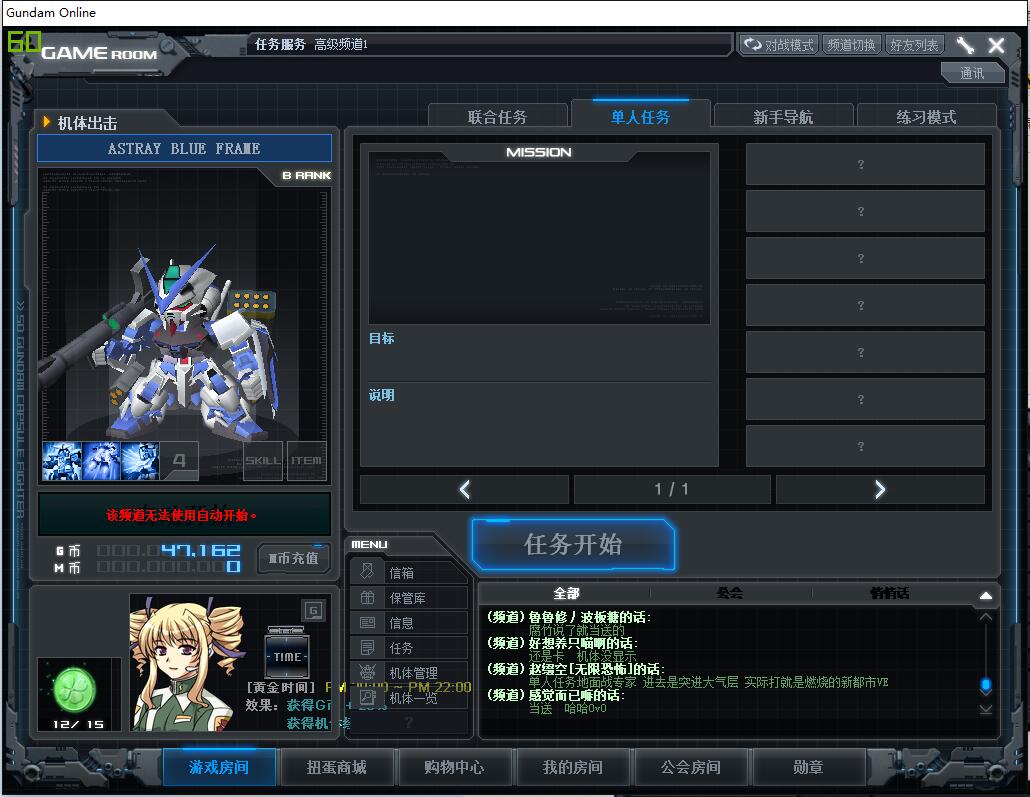The image size is (1030, 797).
Task: Click M币充值 recharge button
Action: pyautogui.click(x=293, y=558)
